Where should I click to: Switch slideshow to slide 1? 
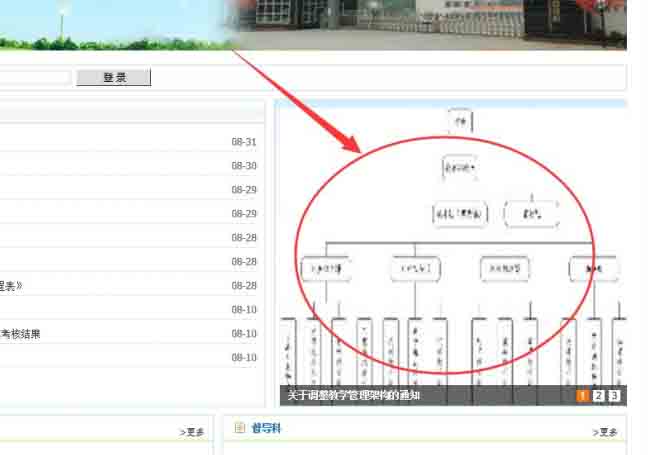click(x=582, y=396)
